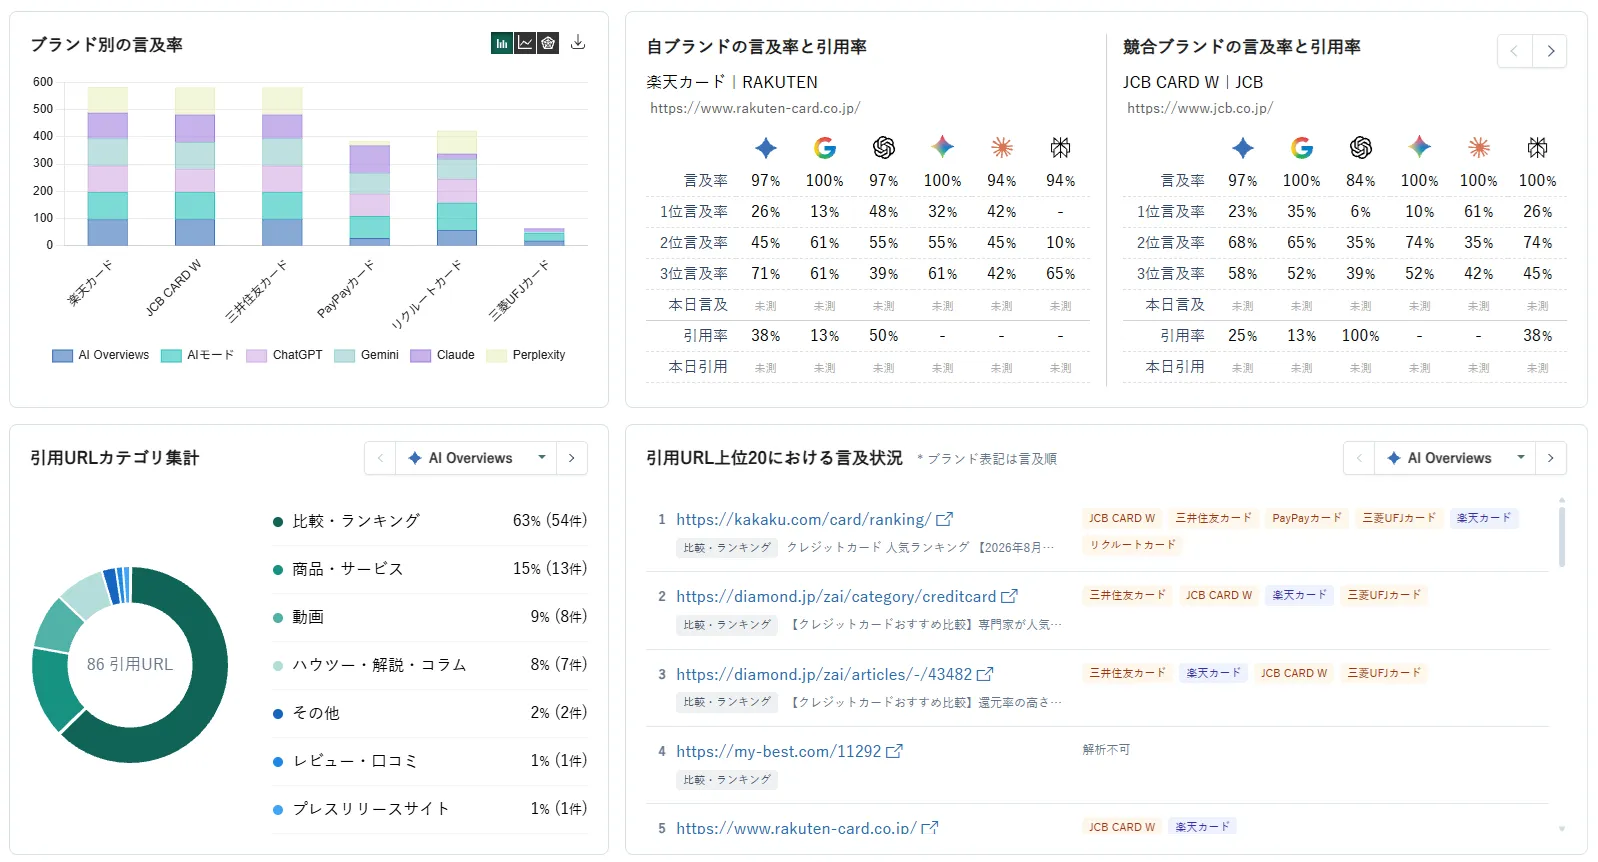Open the kakaku.com/card/ranking link
Viewport: 1598px width, 862px height.
[x=804, y=519]
